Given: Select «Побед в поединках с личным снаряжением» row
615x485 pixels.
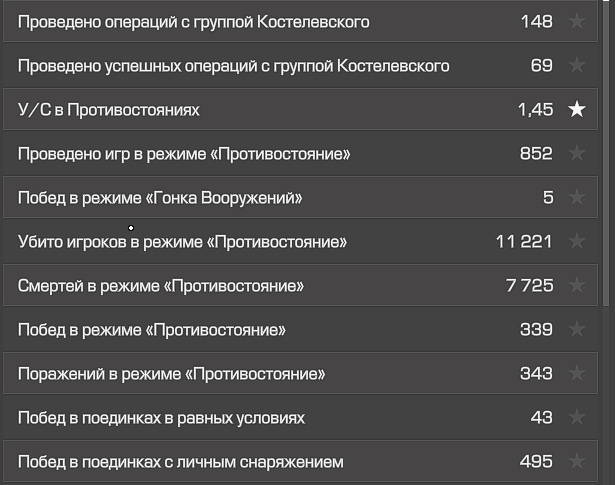Looking at the screenshot, I should (x=300, y=461).
